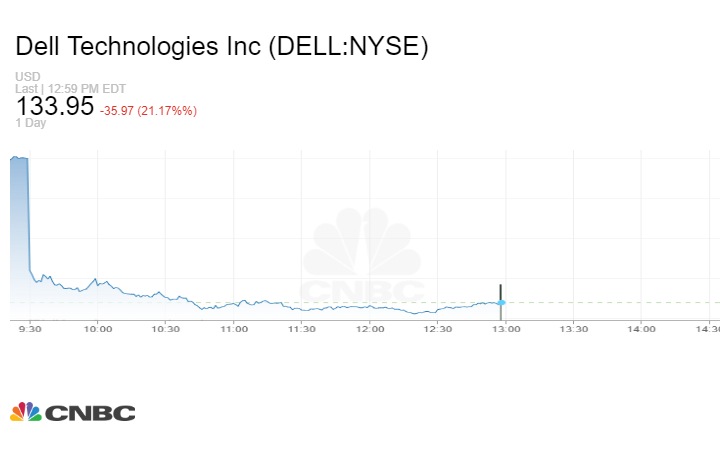The width and height of the screenshot is (720, 450).
Task: Click the 11:00 time axis label
Action: coord(233,328)
